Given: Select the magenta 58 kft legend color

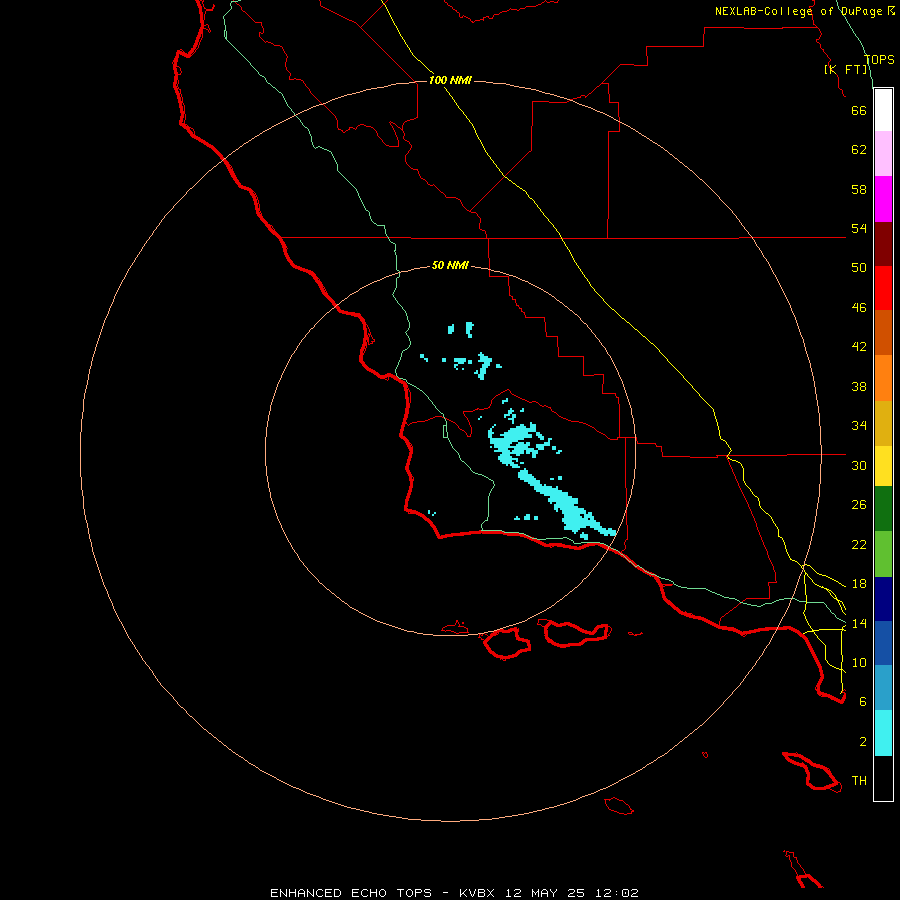Looking at the screenshot, I should tap(883, 199).
